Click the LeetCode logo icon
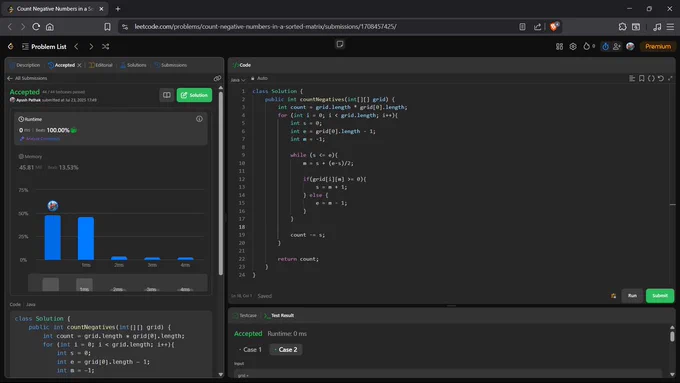Image resolution: width=680 pixels, height=383 pixels. [x=10, y=46]
